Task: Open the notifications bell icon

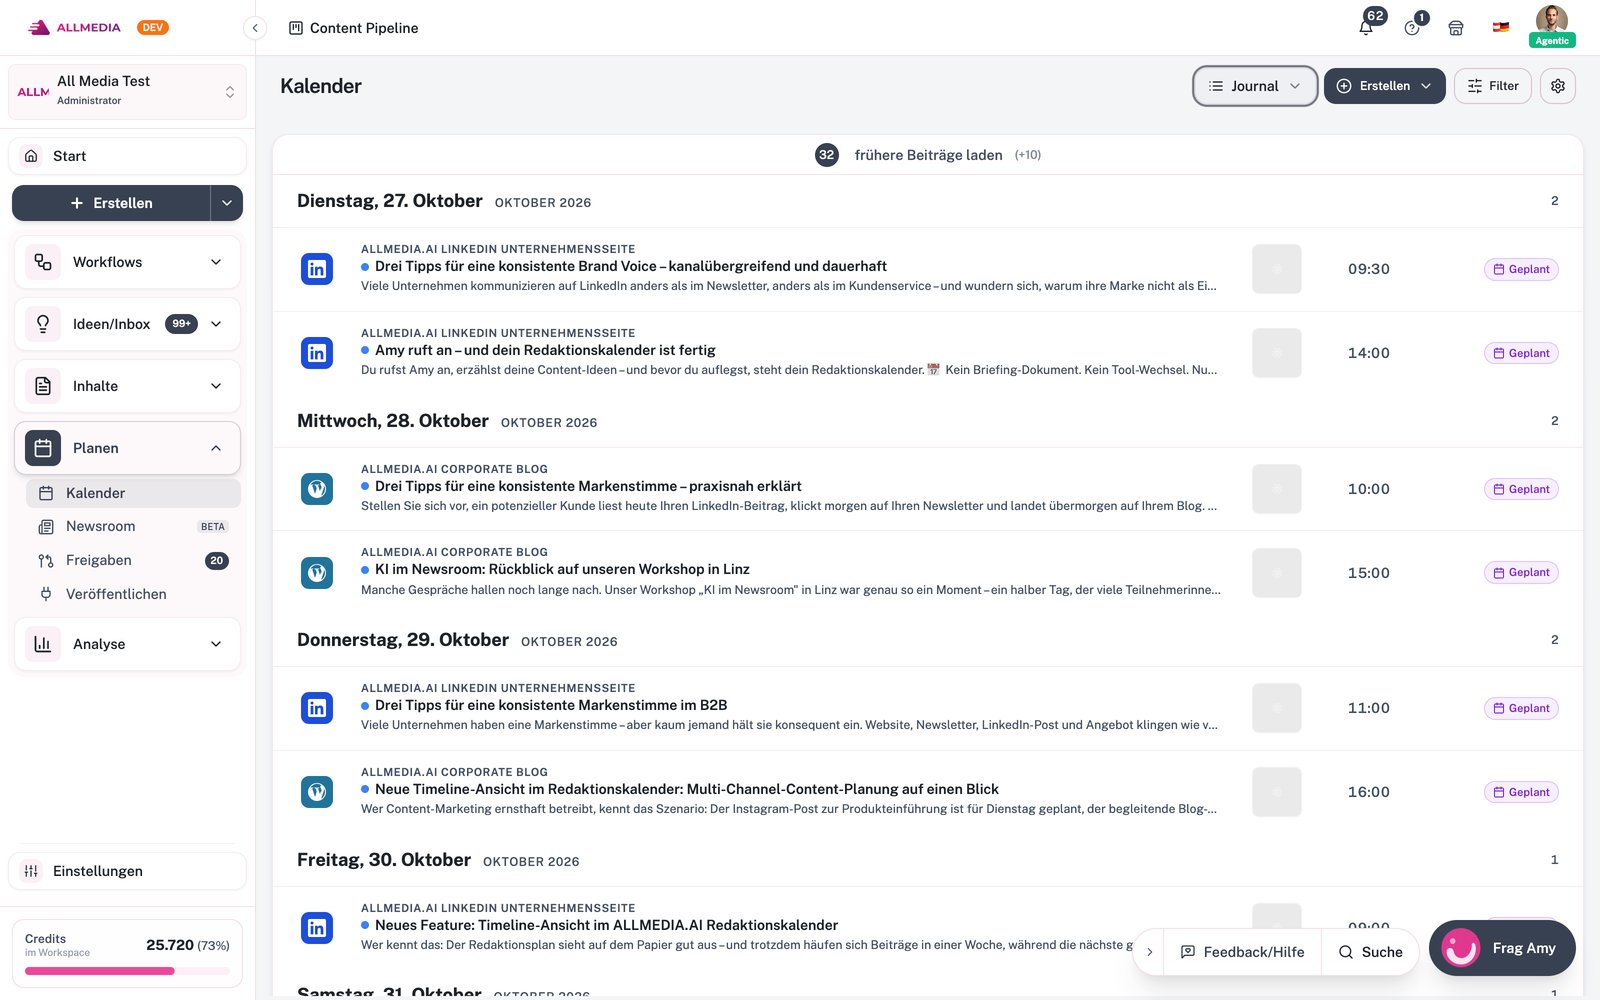Action: coord(1366,28)
